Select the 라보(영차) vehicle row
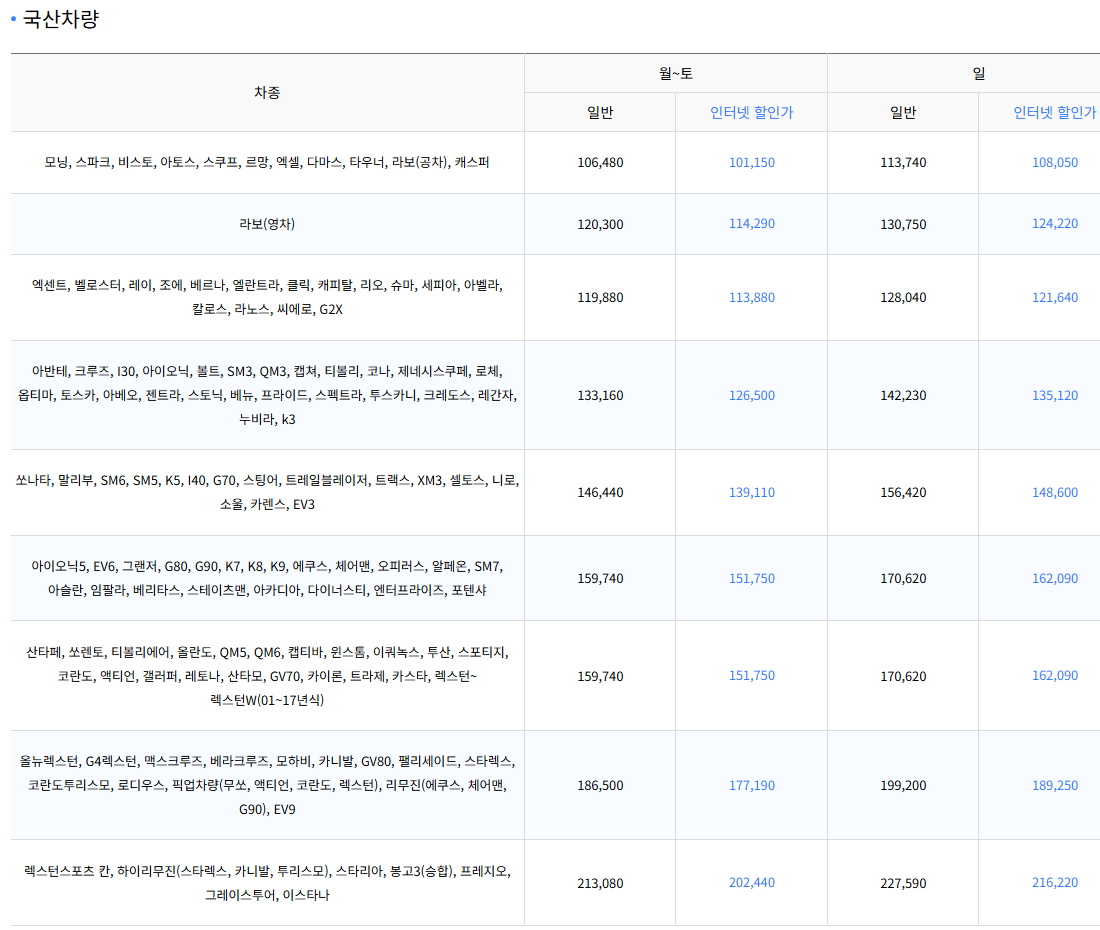 [x=267, y=224]
